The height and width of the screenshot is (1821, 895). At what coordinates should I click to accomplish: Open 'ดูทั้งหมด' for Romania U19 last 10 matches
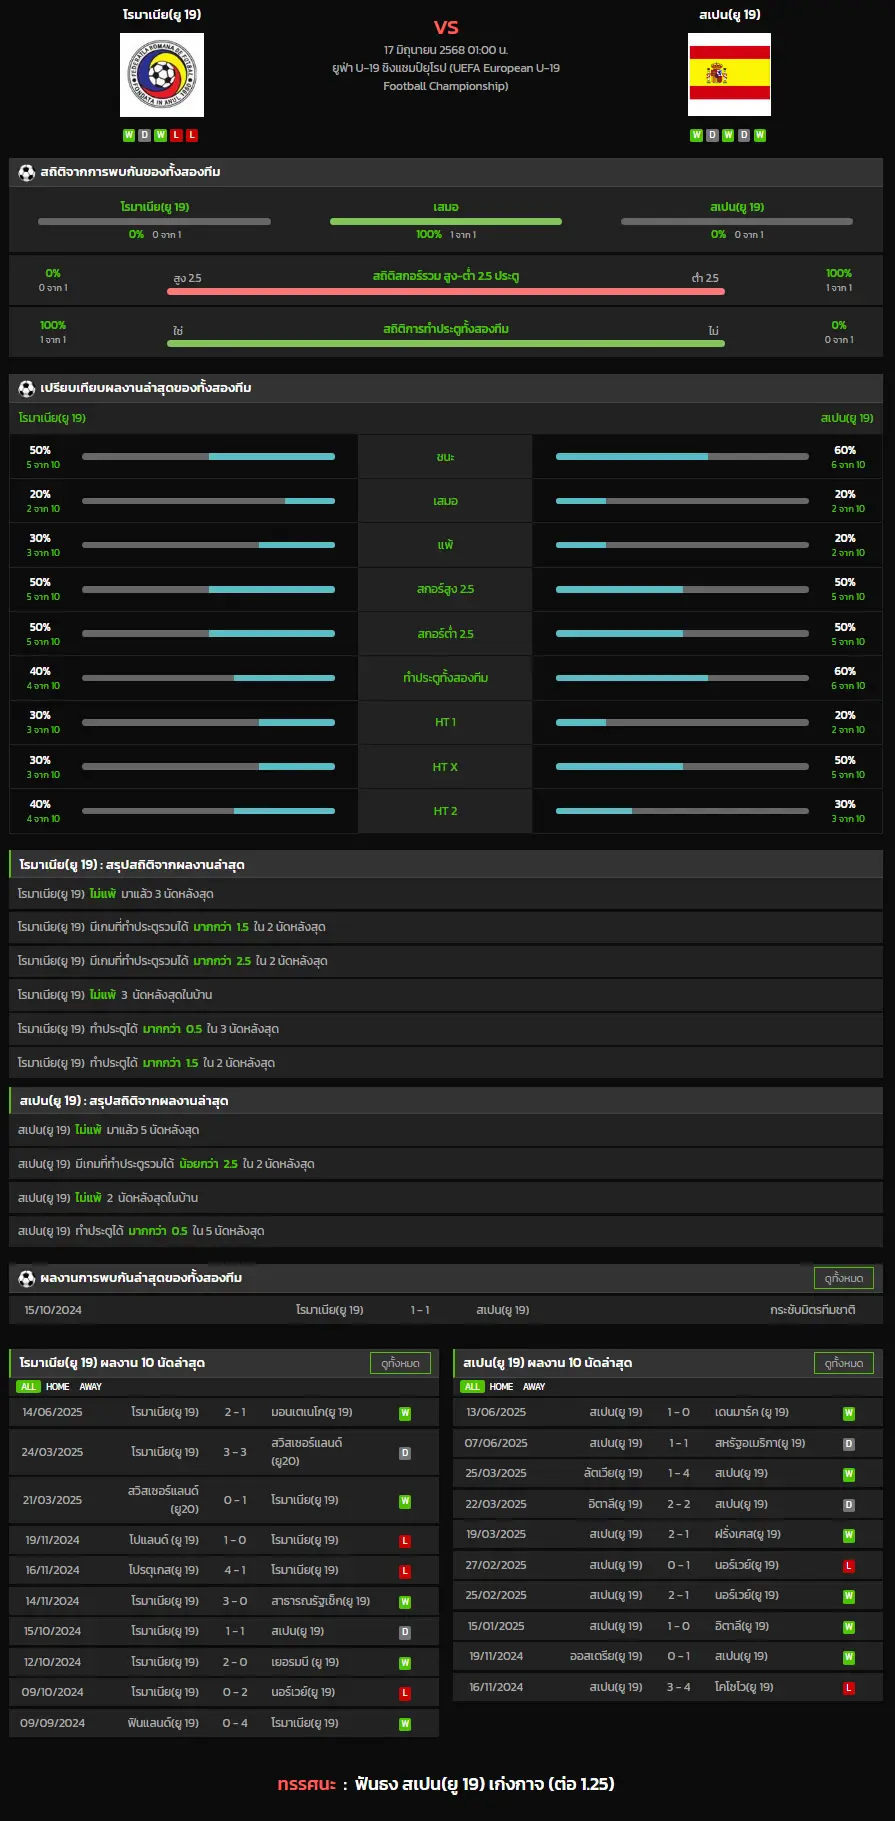[x=400, y=1363]
